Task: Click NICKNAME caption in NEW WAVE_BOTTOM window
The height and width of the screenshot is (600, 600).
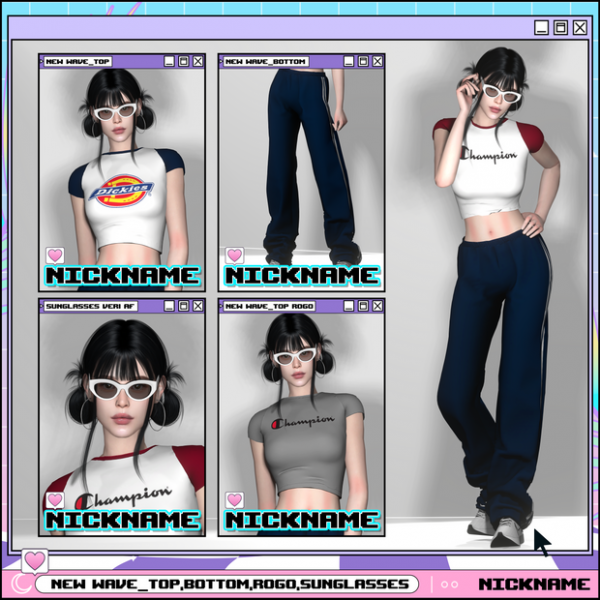Action: [302, 276]
